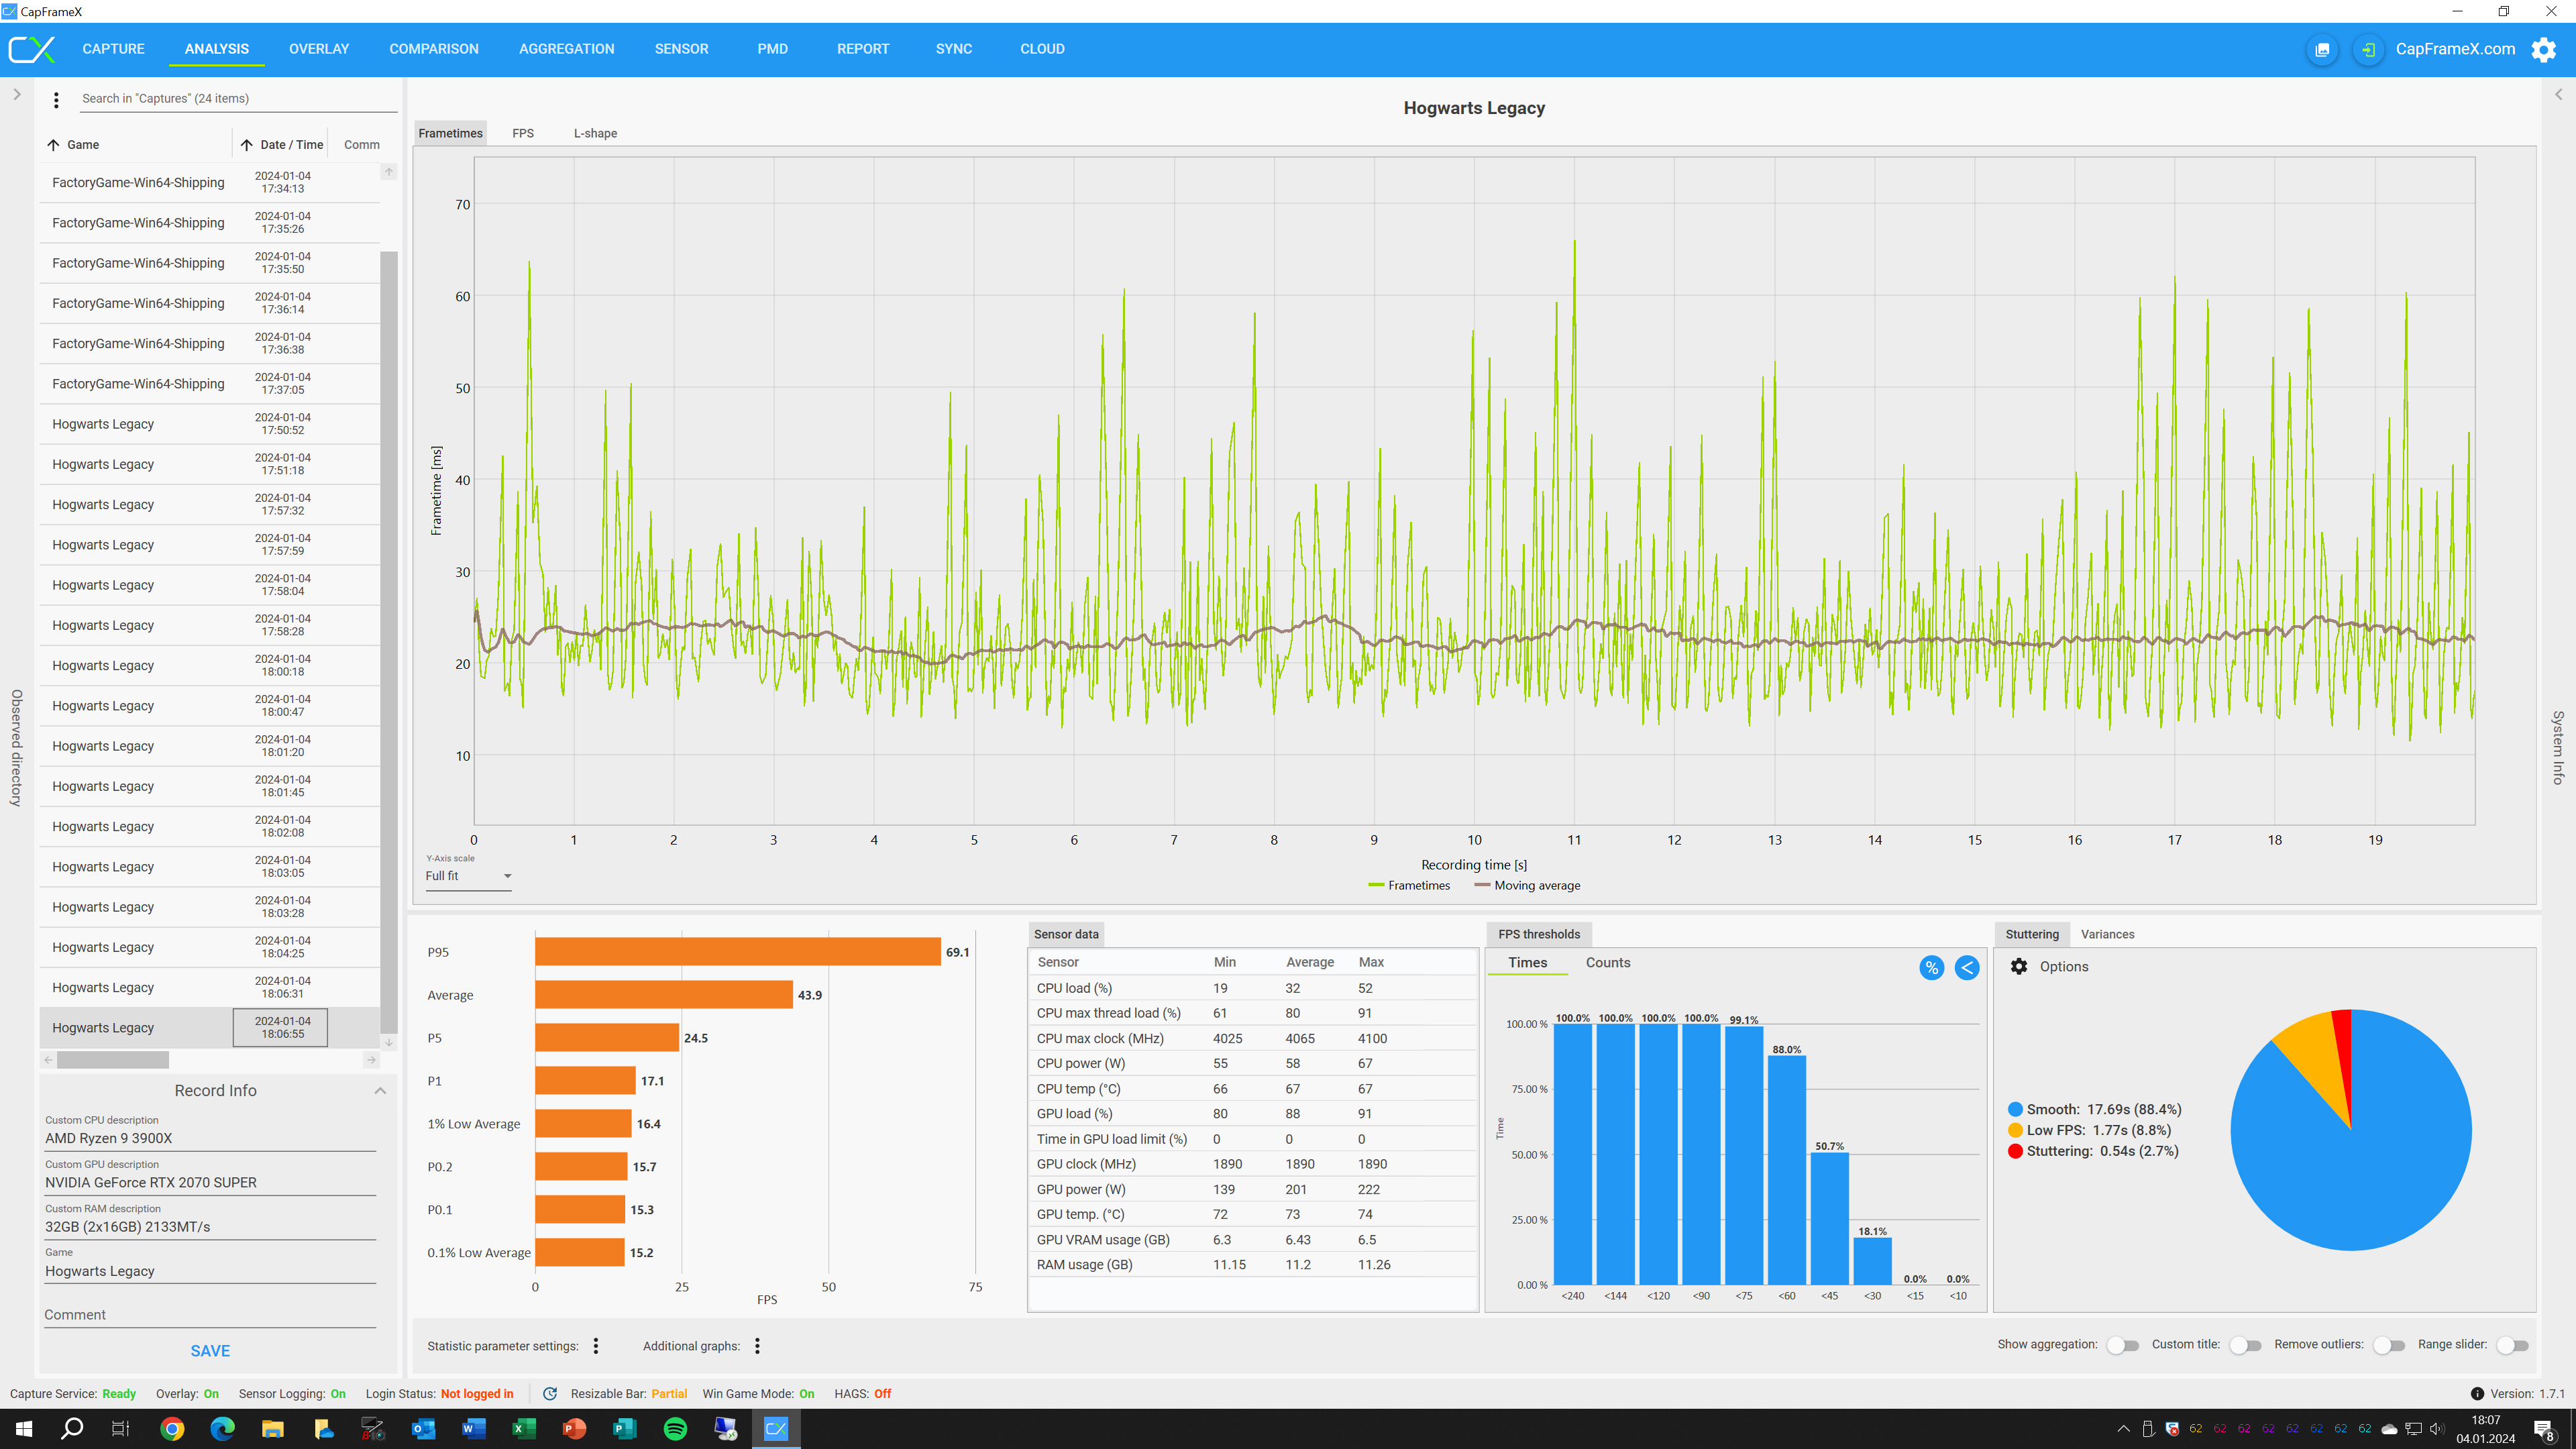
Task: Click the less-than icon in FPS thresholds
Action: coord(1966,967)
